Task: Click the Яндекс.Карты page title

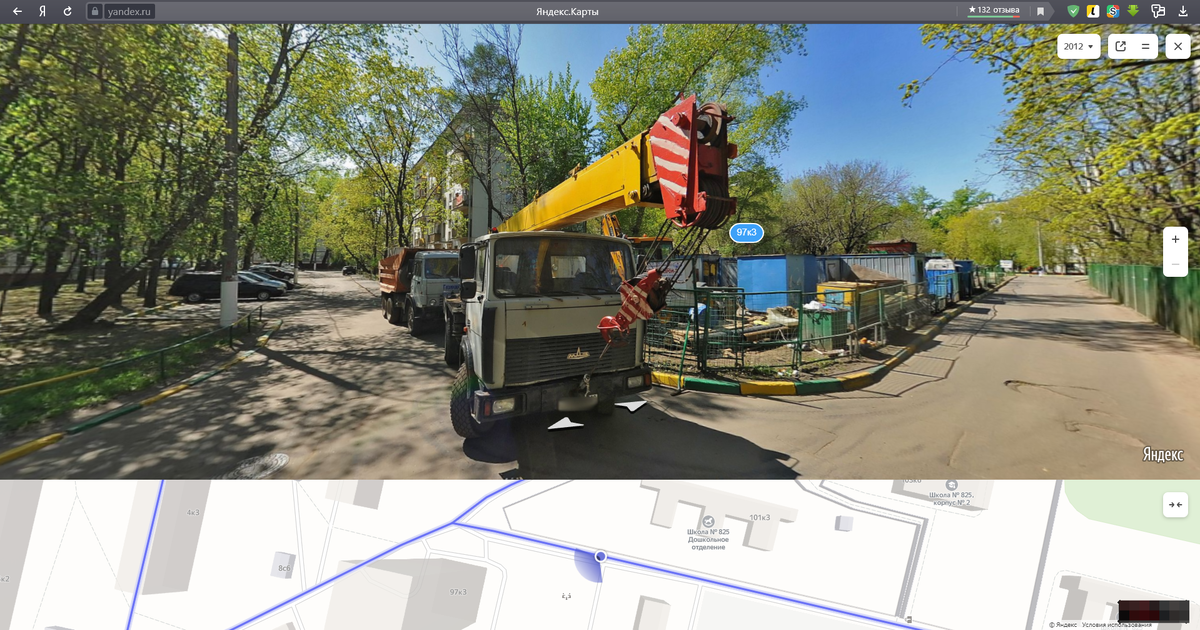Action: click(x=568, y=11)
